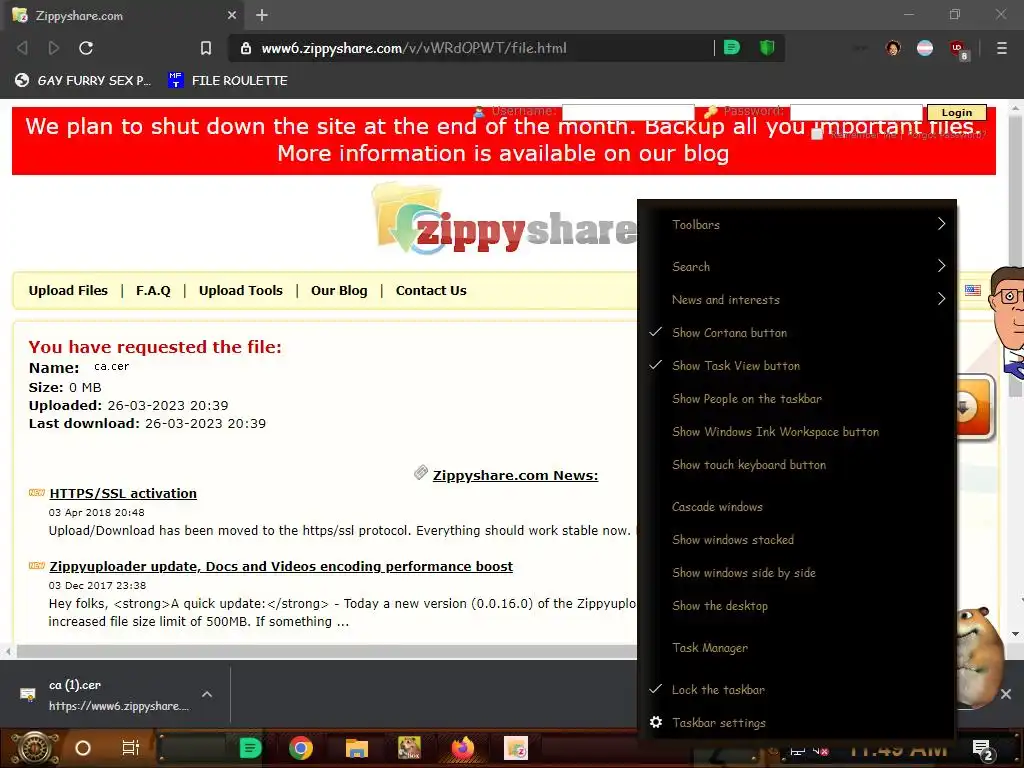Open the HTTPS/SSL activation news link

point(123,494)
